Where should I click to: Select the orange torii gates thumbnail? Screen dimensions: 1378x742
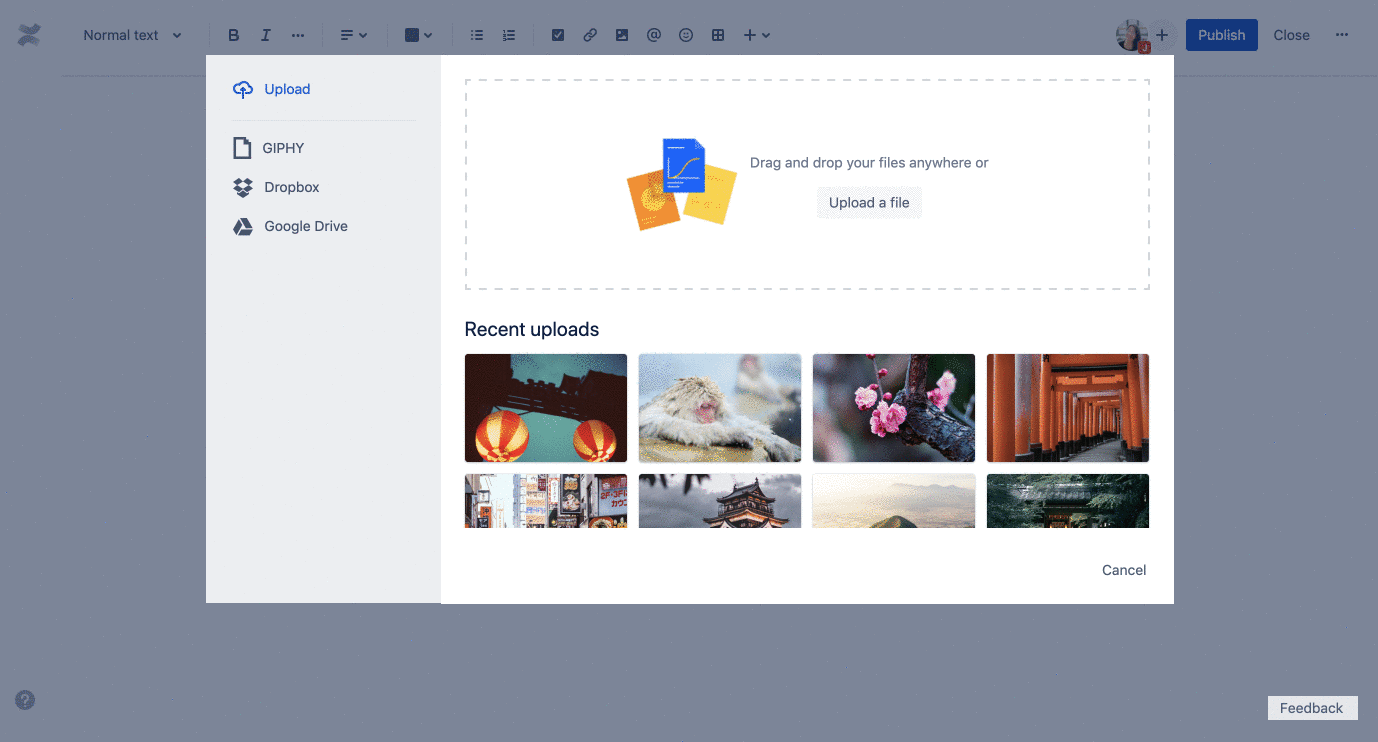(1068, 408)
